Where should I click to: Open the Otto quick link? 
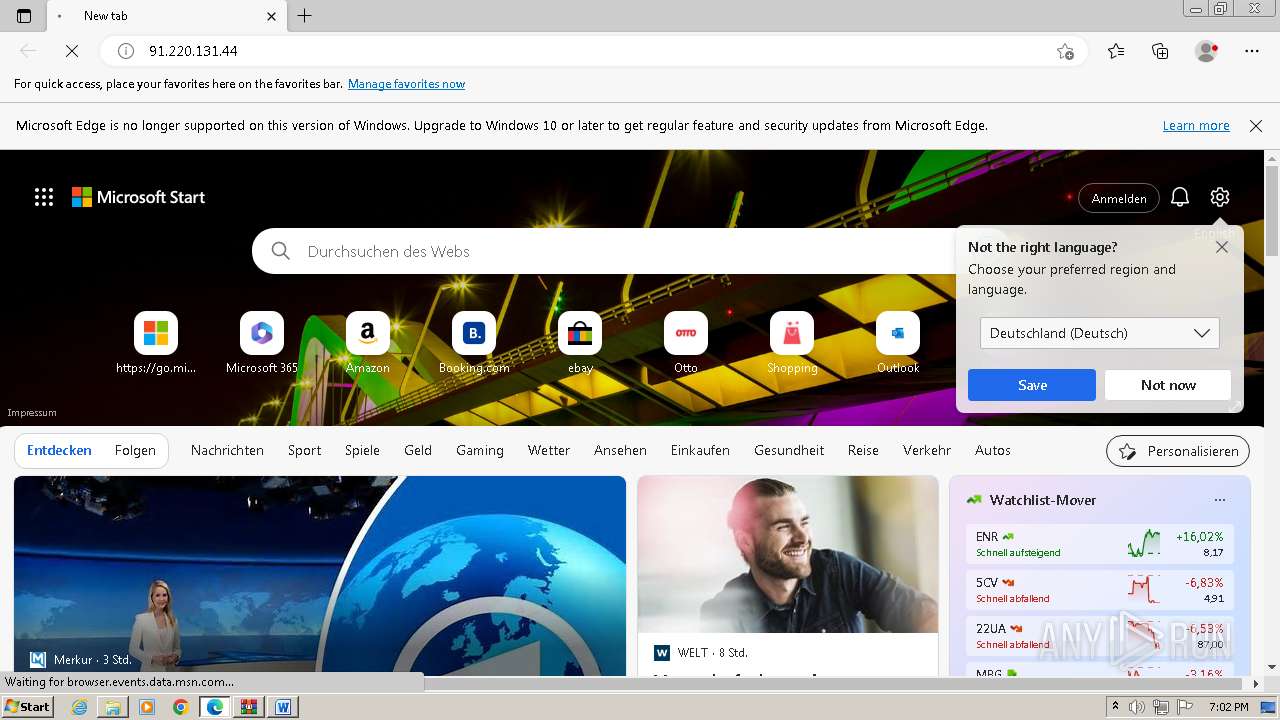click(x=686, y=343)
